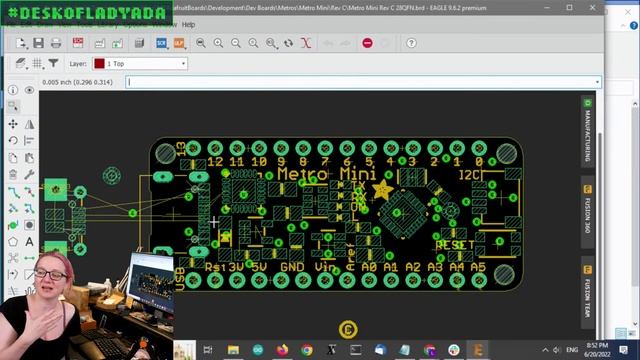Open Google Chrome from the taskbar
640x360 pixels.
307,350
